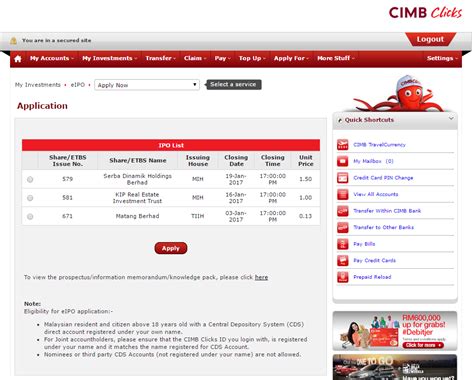
Task: Expand the Top Up menu
Action: click(252, 58)
